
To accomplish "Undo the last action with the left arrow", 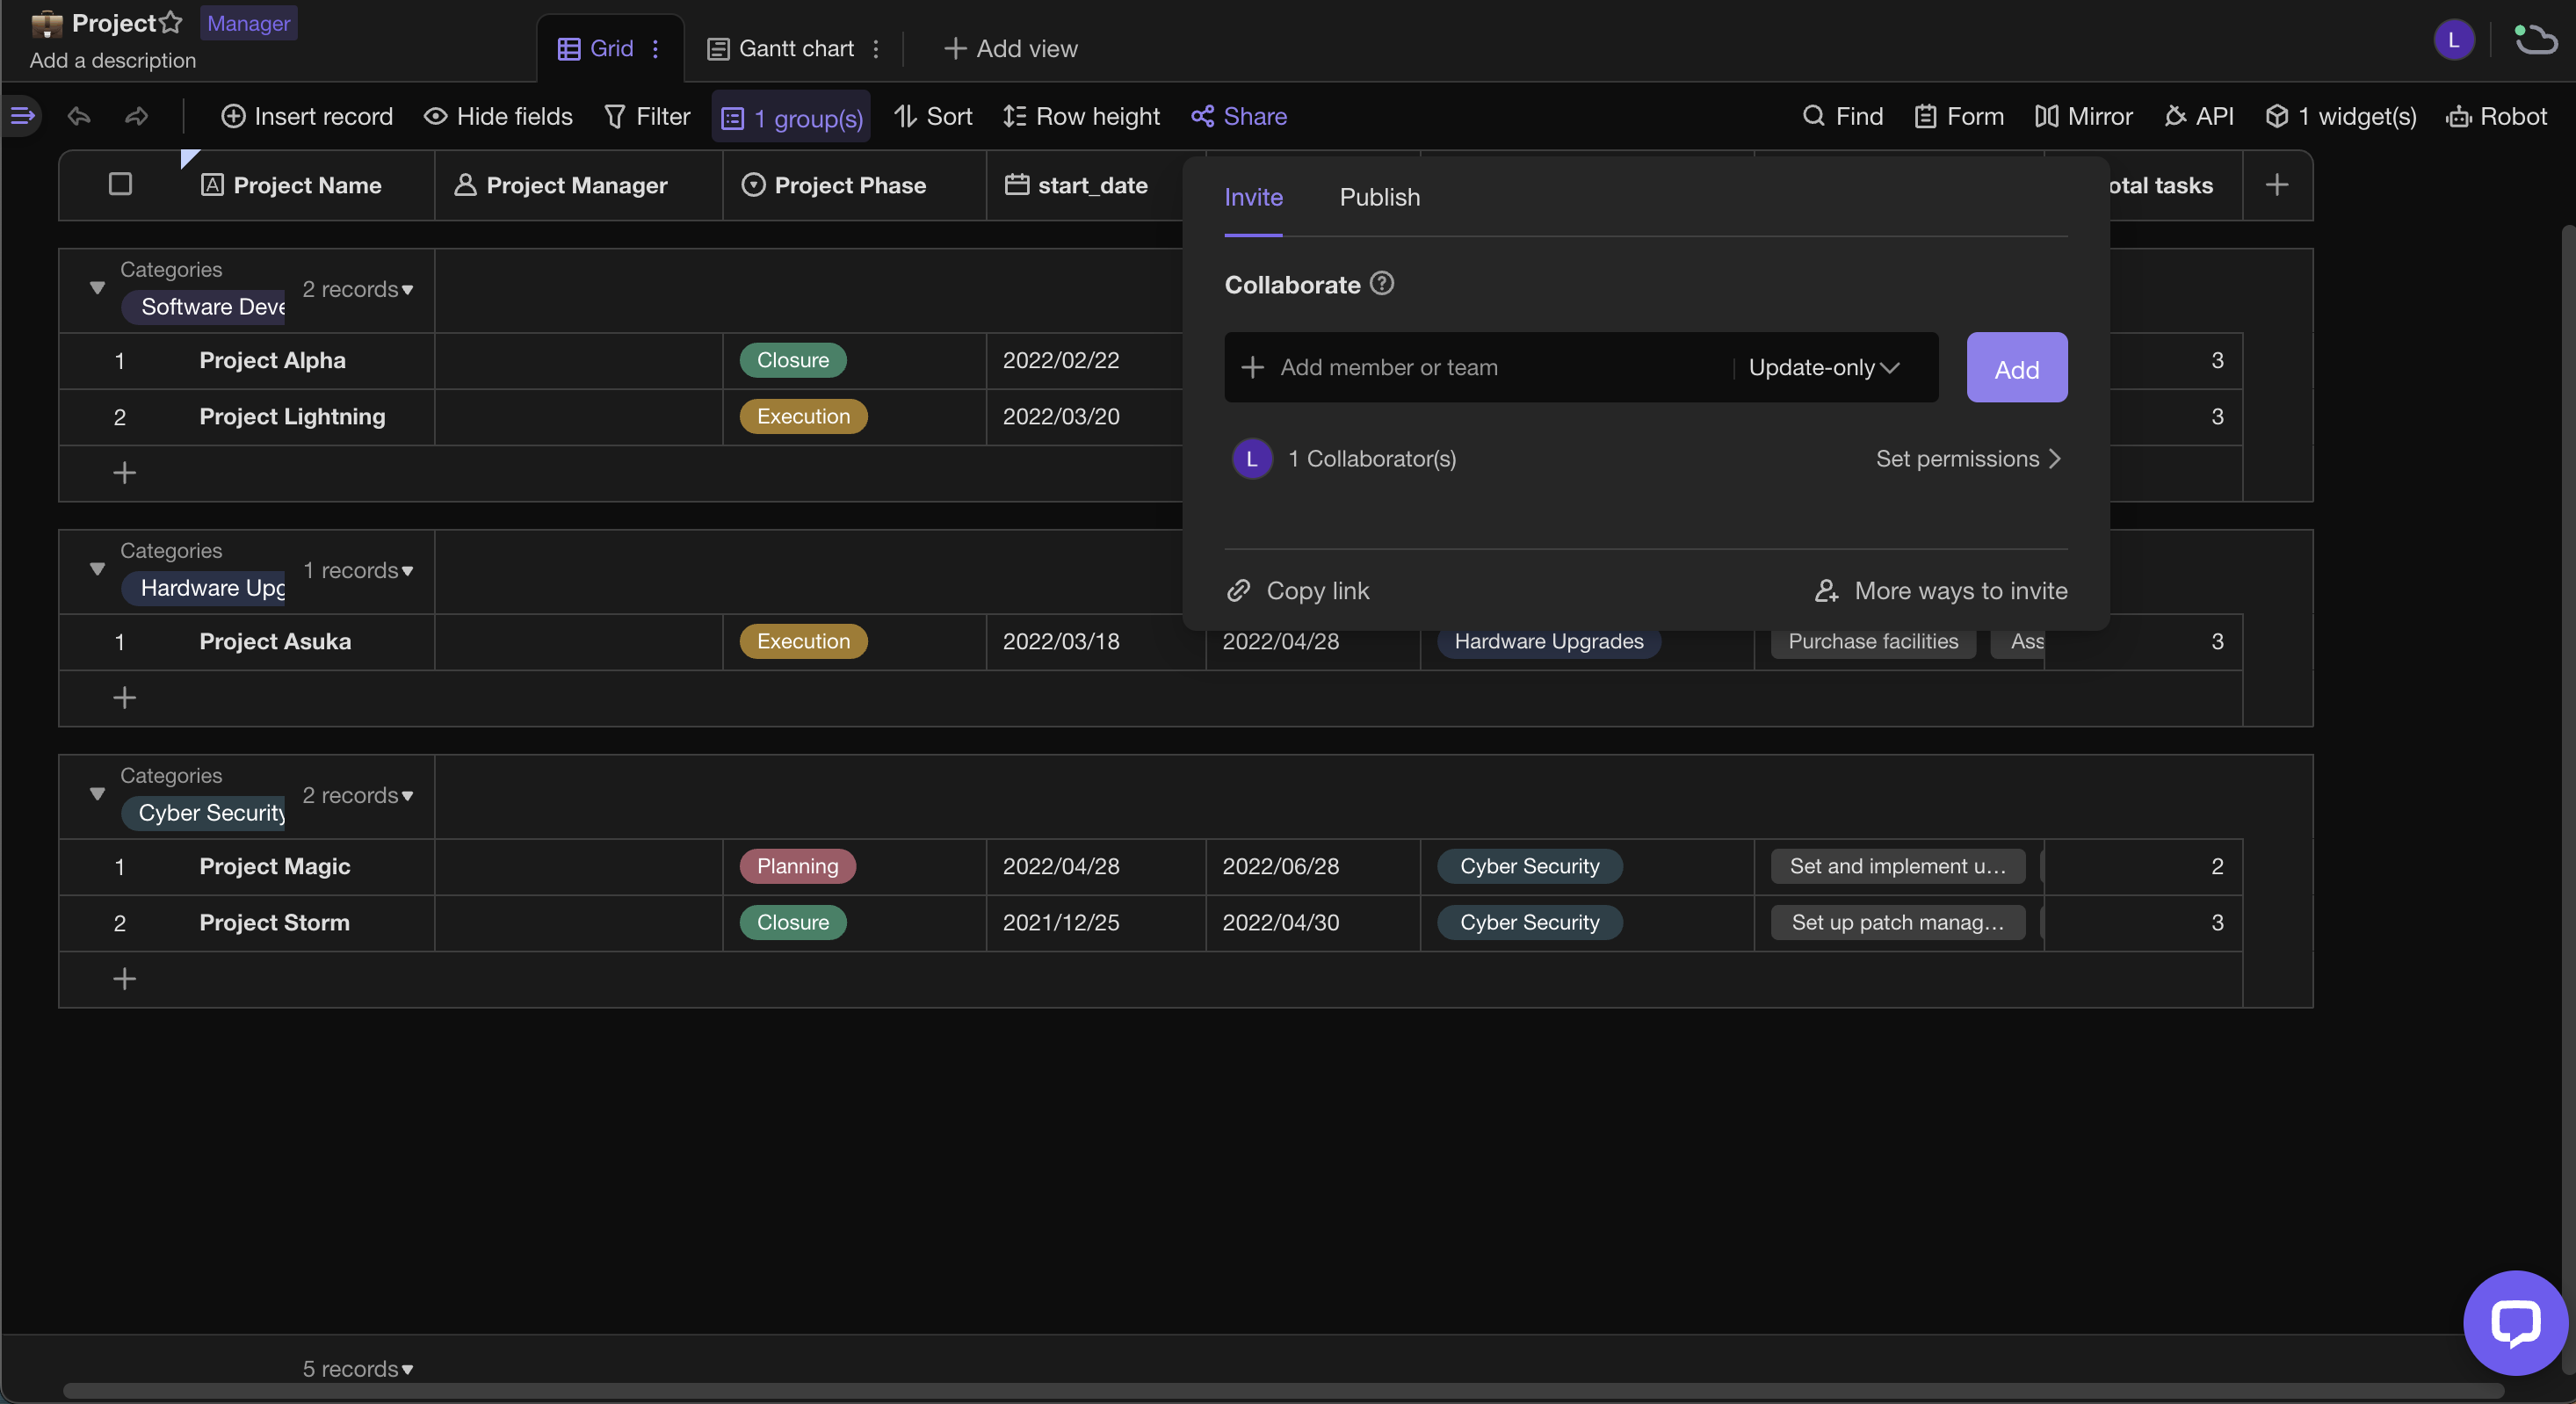I will coord(79,116).
